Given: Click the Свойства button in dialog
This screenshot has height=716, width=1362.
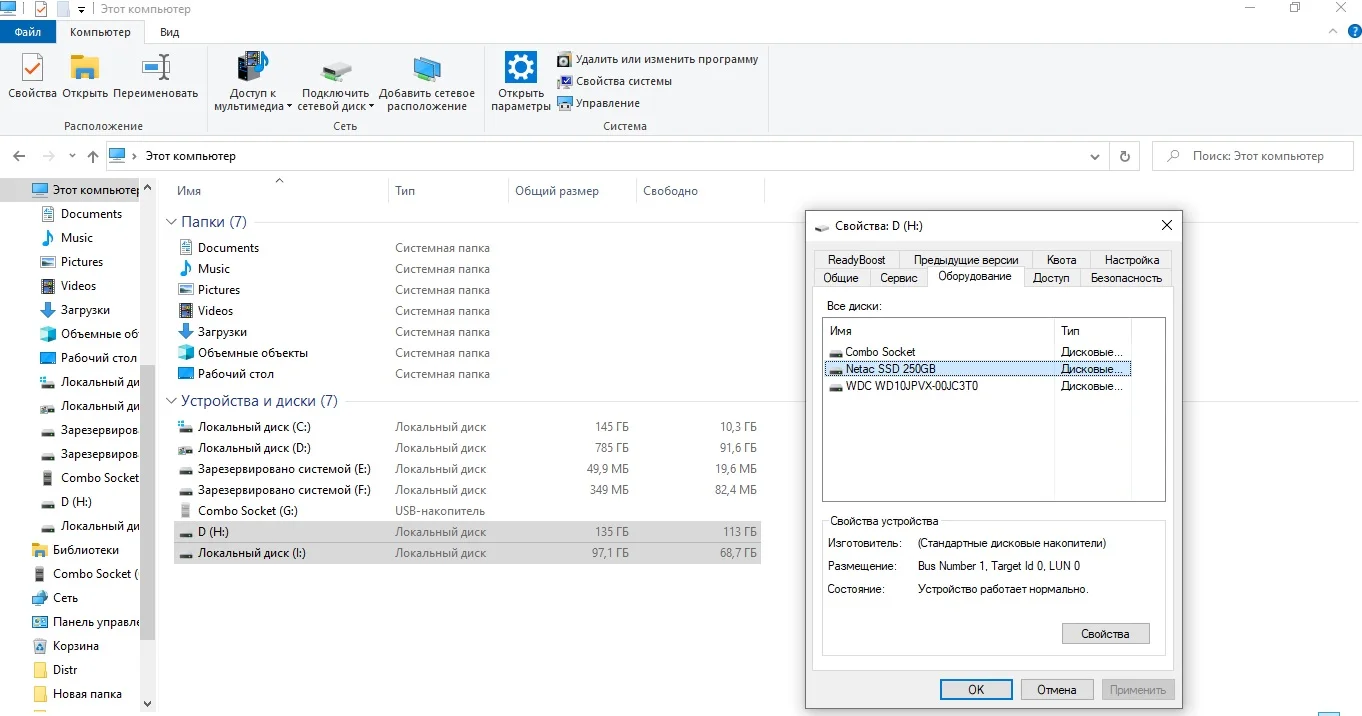Looking at the screenshot, I should pos(1105,634).
